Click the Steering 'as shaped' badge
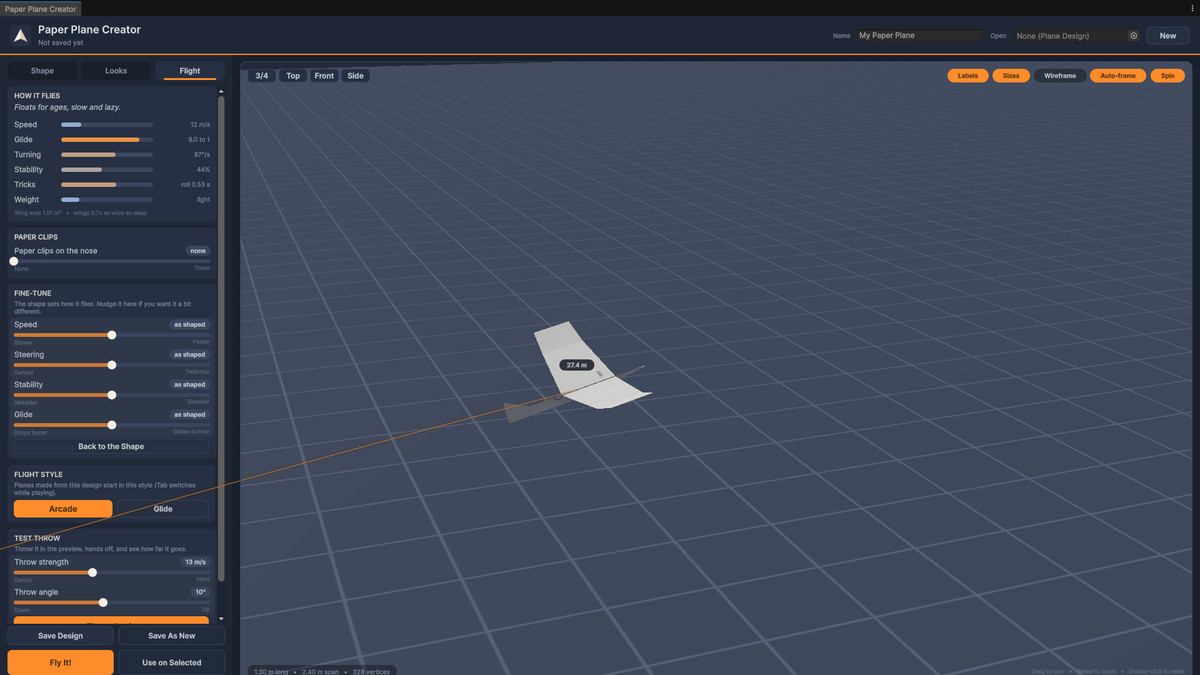 click(x=189, y=355)
